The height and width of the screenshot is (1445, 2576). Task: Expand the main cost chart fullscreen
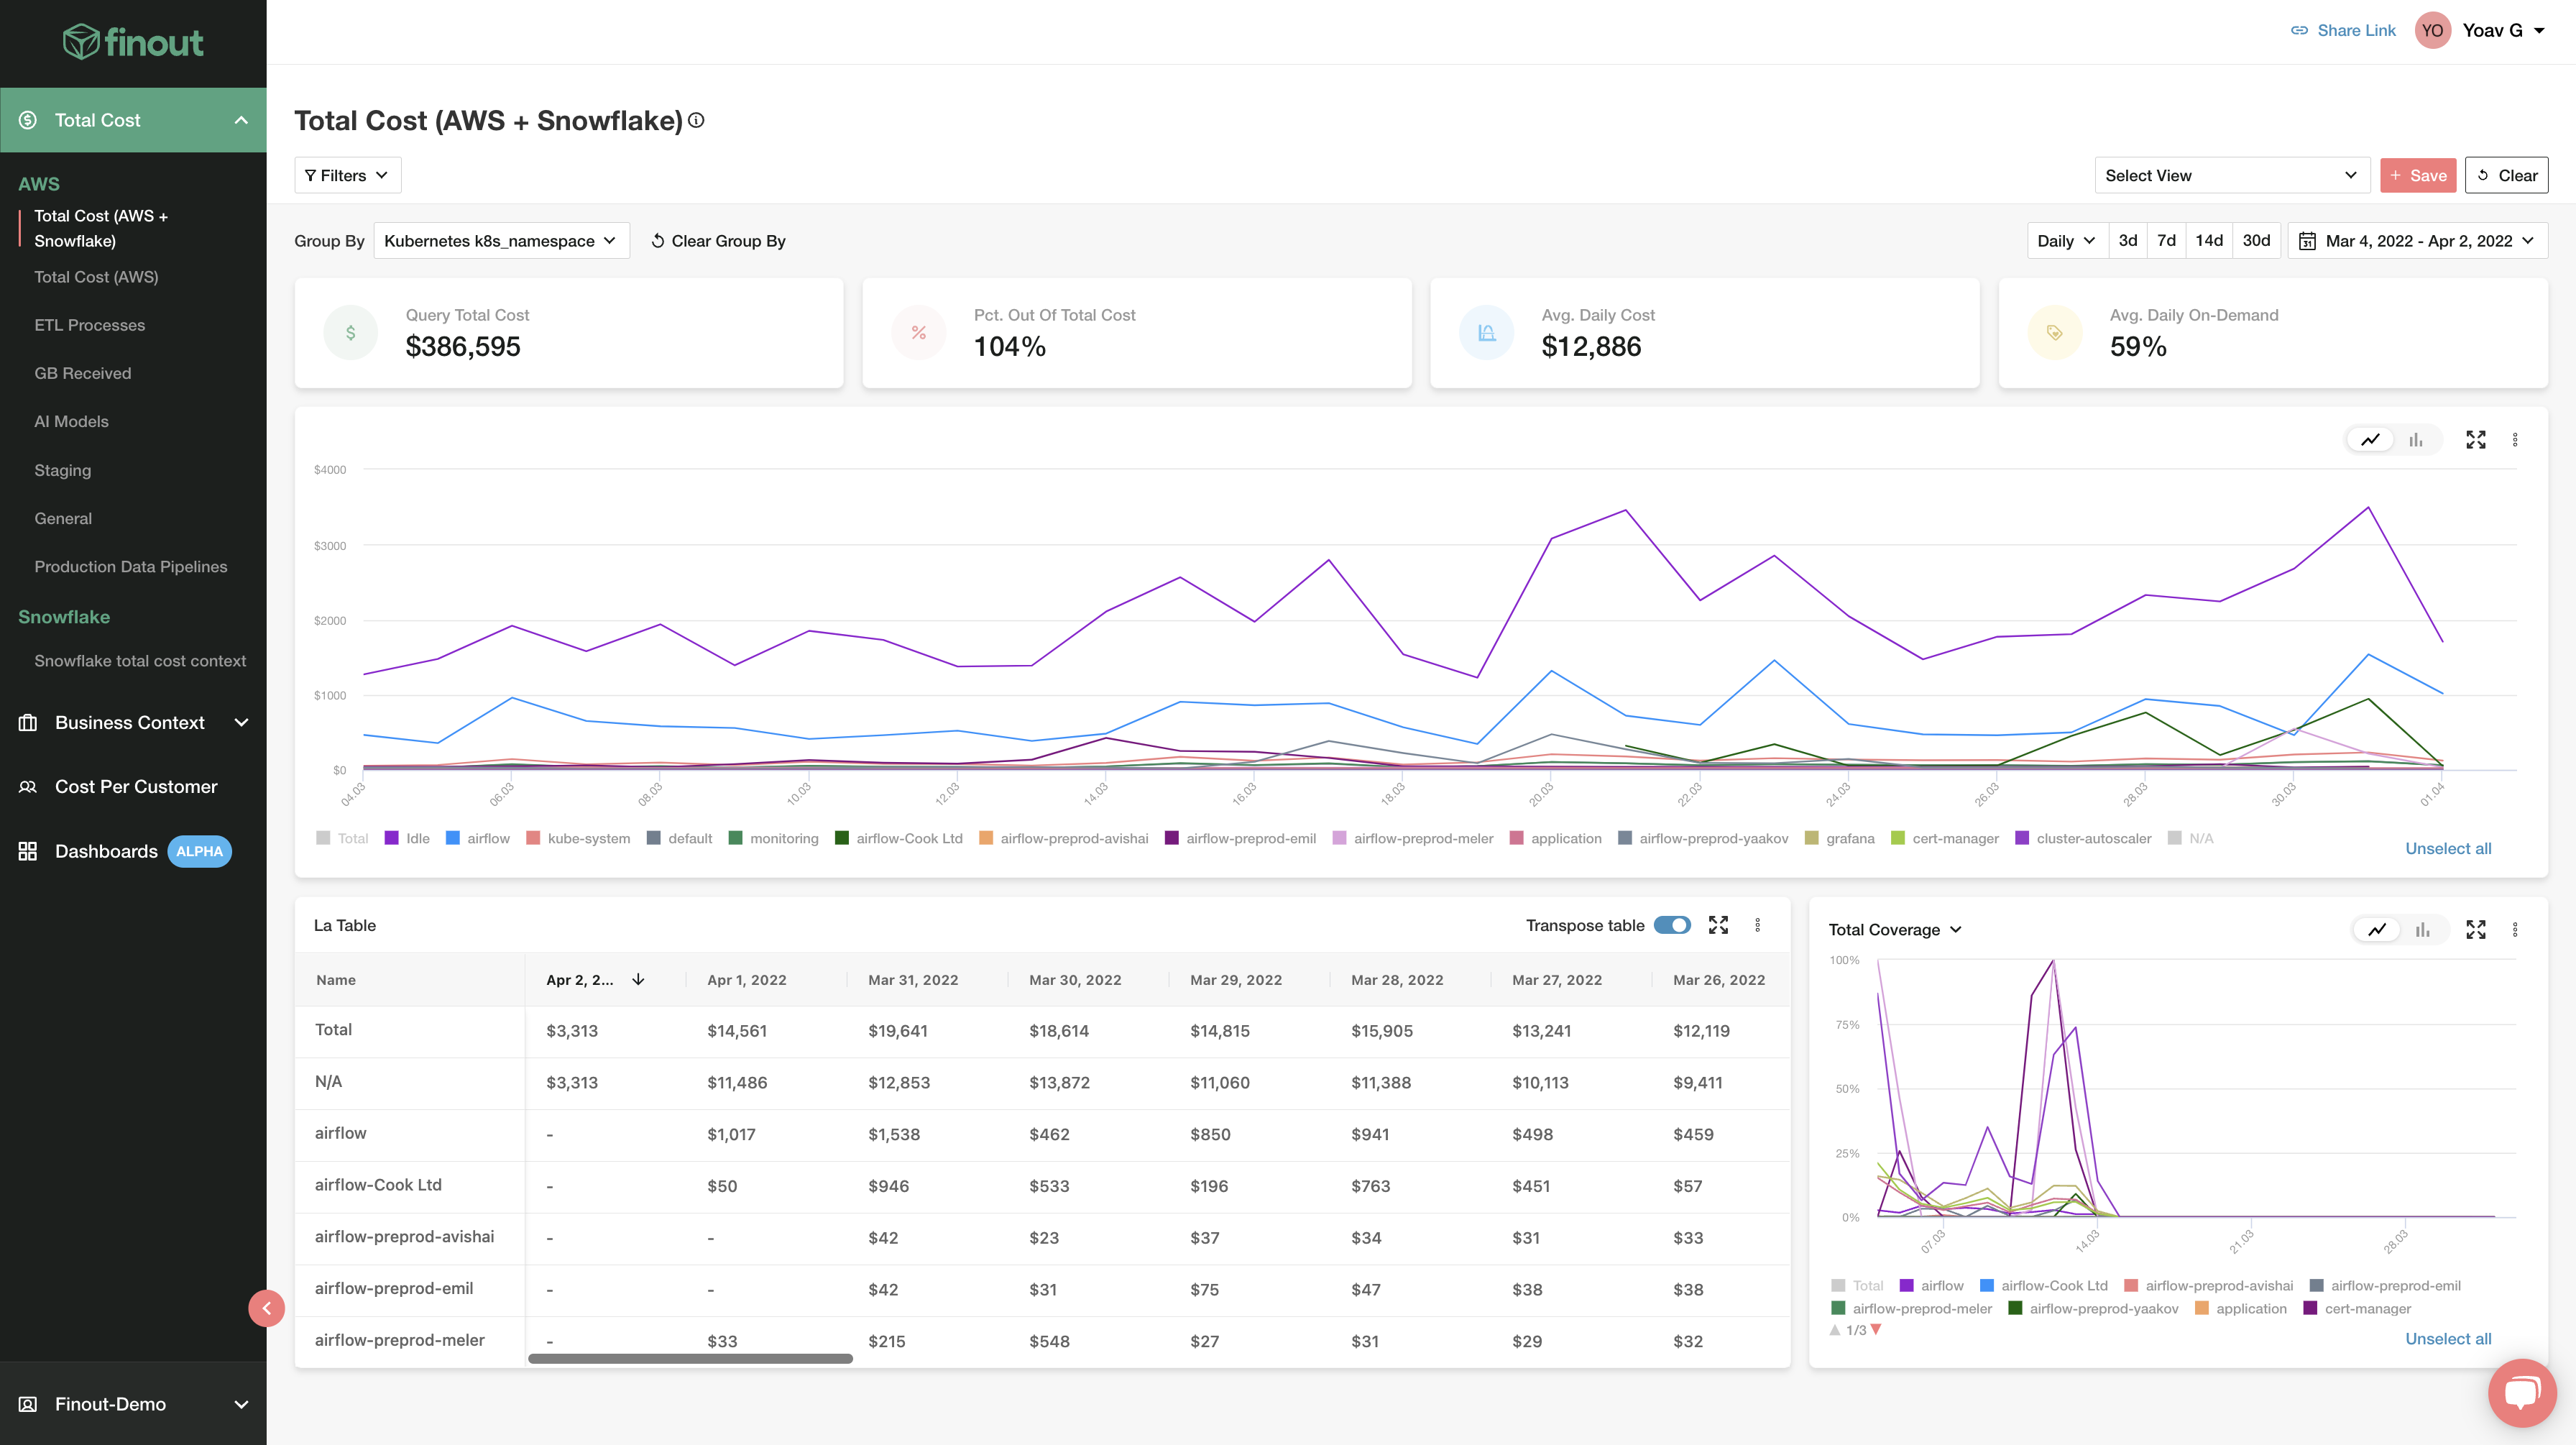click(x=2475, y=440)
